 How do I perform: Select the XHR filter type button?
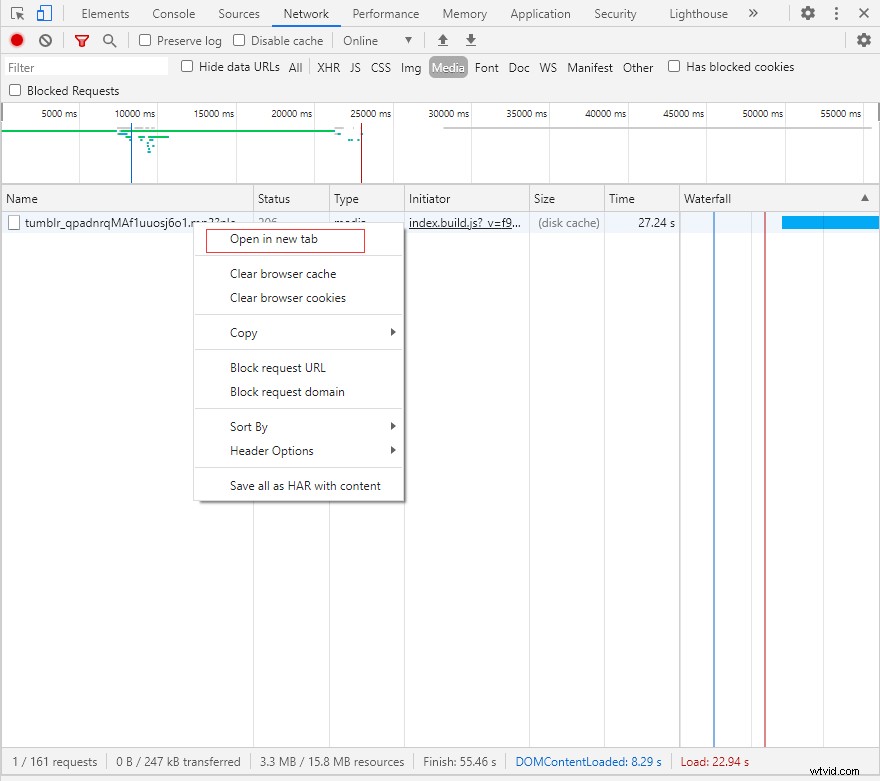(328, 68)
